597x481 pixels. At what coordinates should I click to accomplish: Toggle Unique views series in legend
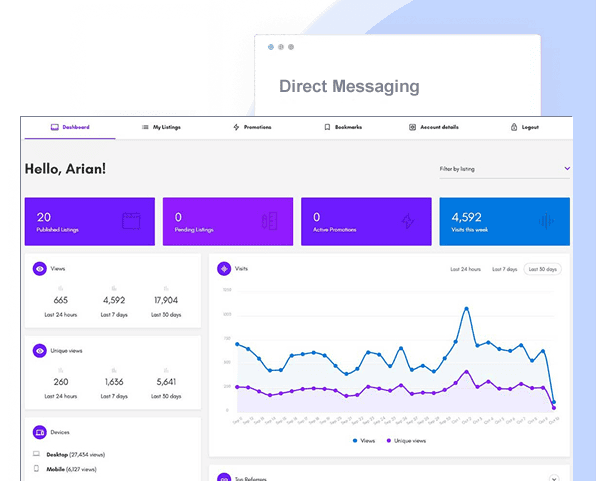406,441
